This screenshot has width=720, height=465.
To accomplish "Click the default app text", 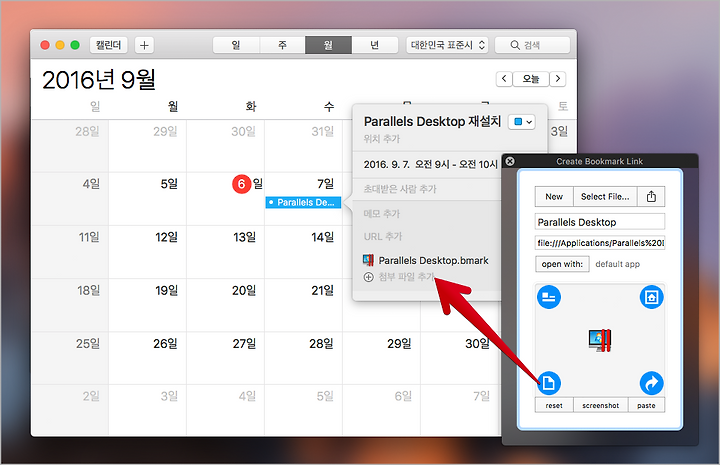I will click(618, 264).
